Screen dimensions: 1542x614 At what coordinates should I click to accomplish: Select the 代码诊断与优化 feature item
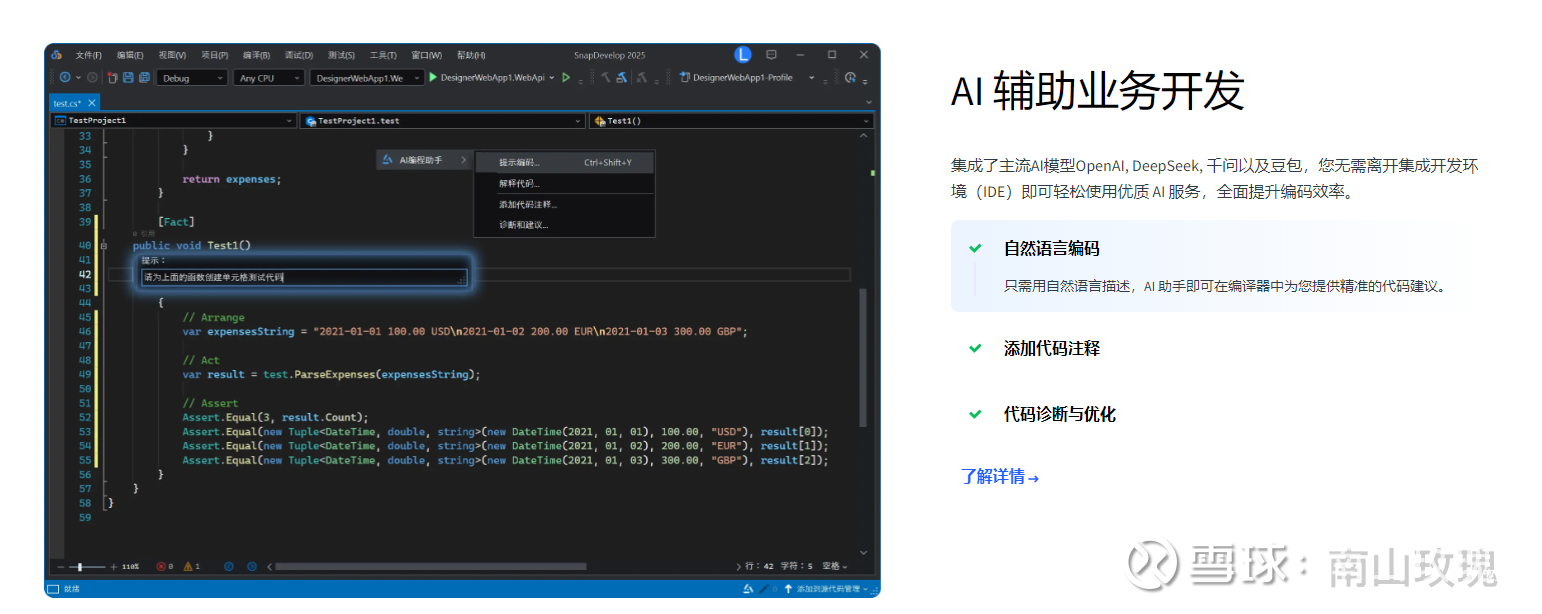[1060, 414]
